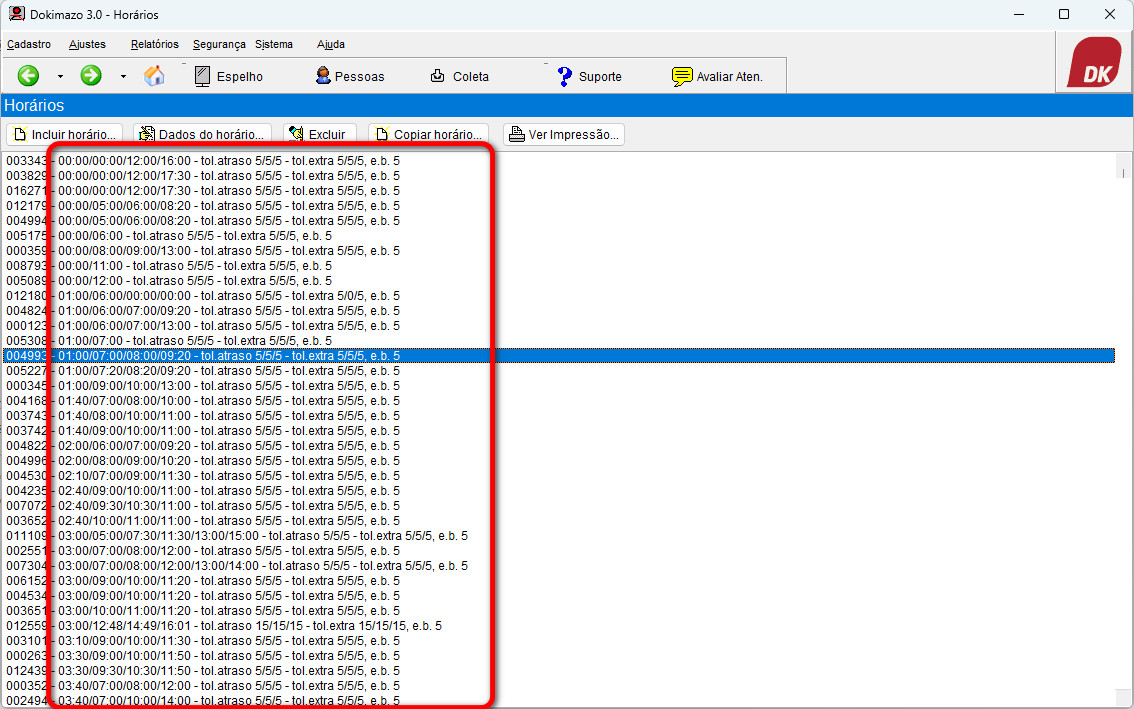
Task: Click the Copiar horário button
Action: point(428,134)
